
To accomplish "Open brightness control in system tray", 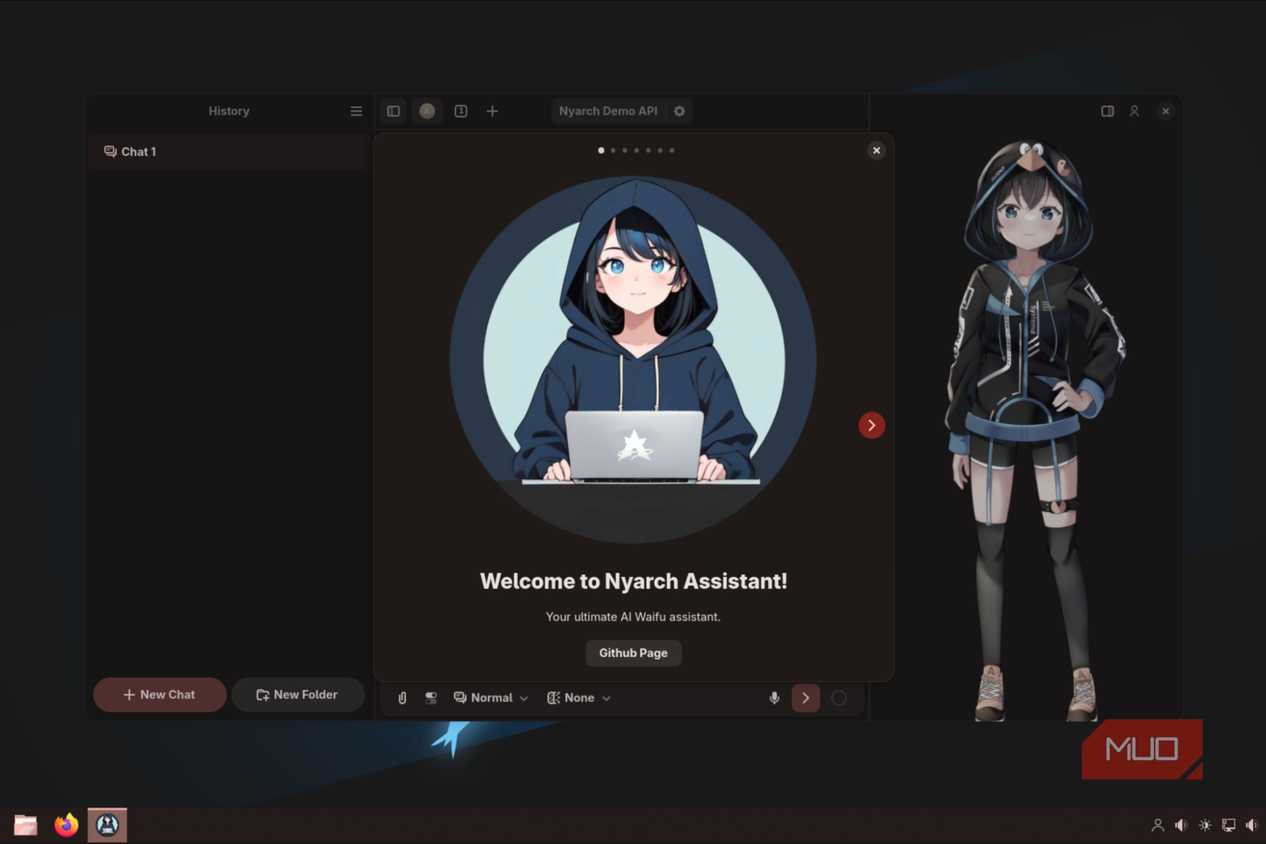I will (1205, 825).
